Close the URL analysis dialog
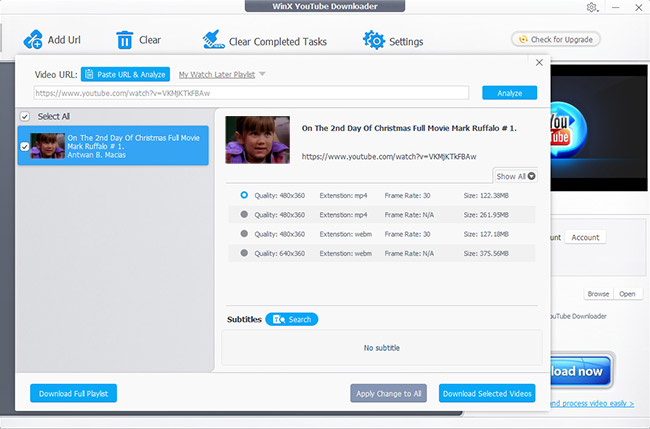The width and height of the screenshot is (650, 429). [x=539, y=63]
